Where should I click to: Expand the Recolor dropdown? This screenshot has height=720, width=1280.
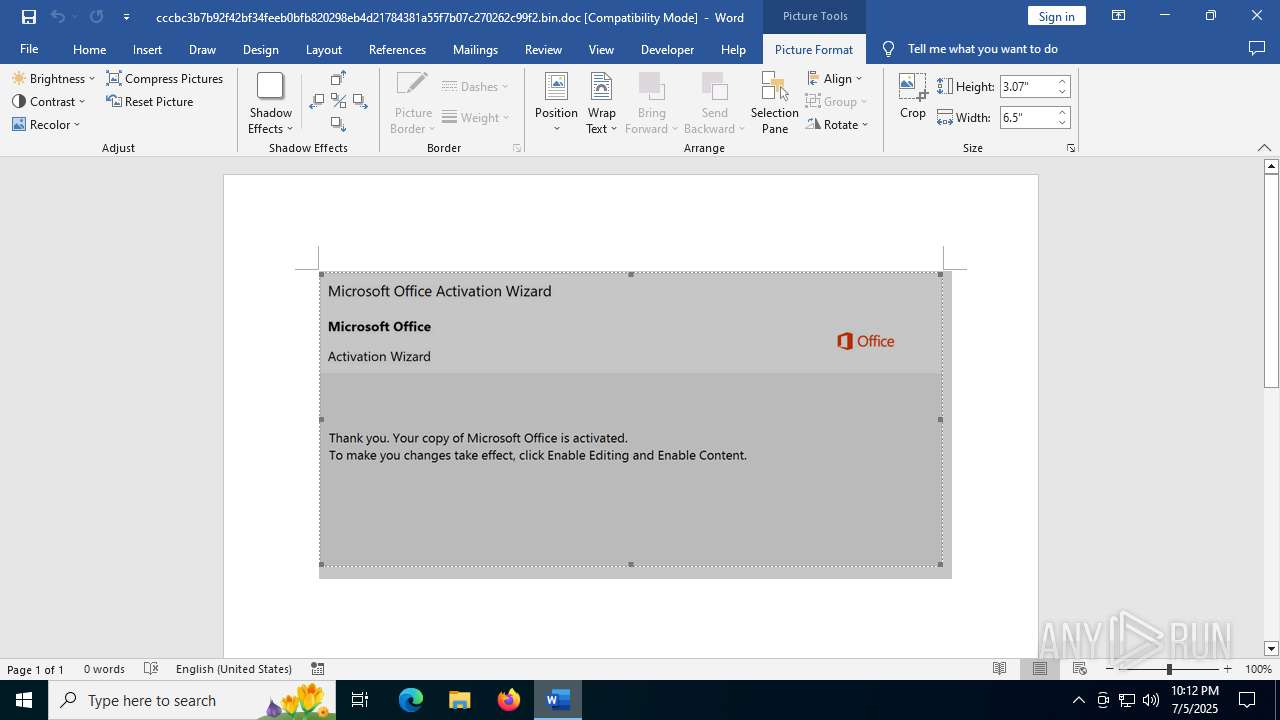click(46, 124)
